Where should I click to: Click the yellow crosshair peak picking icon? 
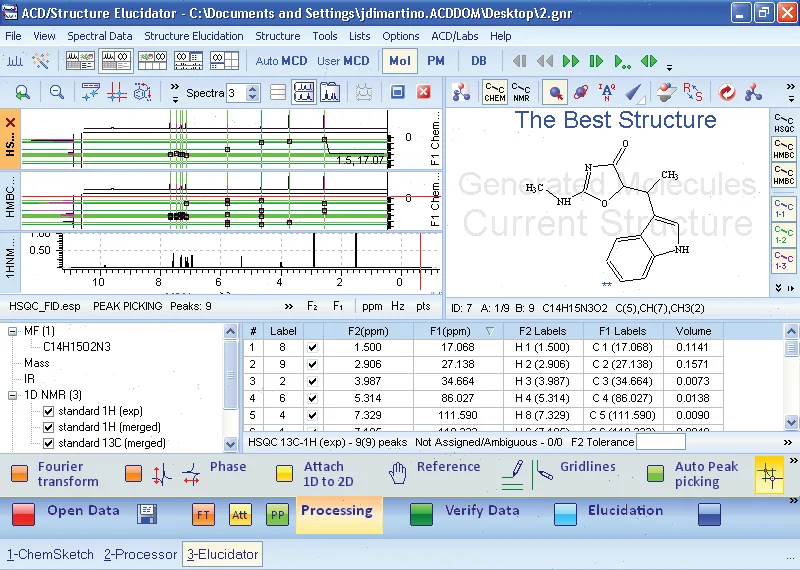pyautogui.click(x=769, y=475)
